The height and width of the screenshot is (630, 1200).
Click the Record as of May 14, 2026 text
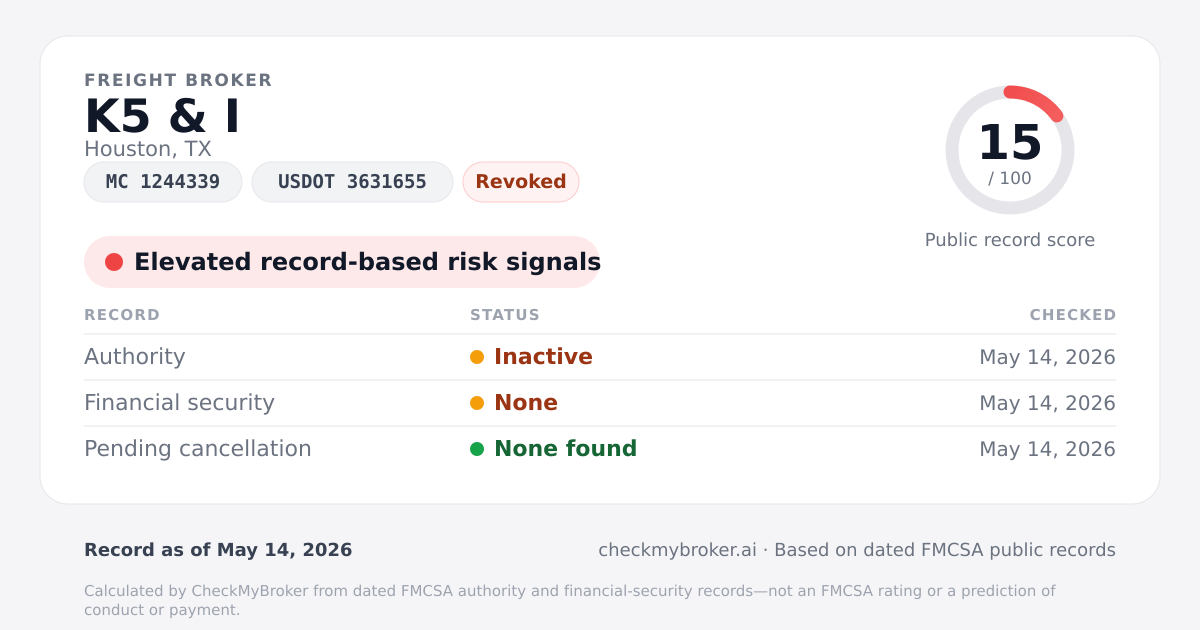(x=218, y=550)
